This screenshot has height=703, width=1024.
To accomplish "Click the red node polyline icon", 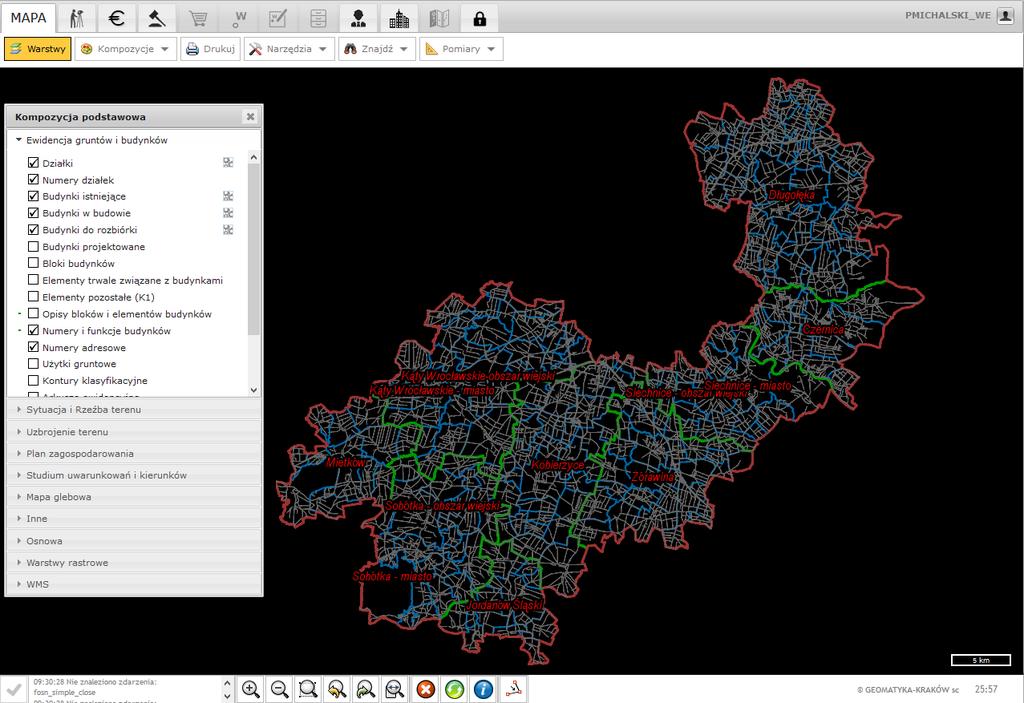I will click(x=514, y=689).
